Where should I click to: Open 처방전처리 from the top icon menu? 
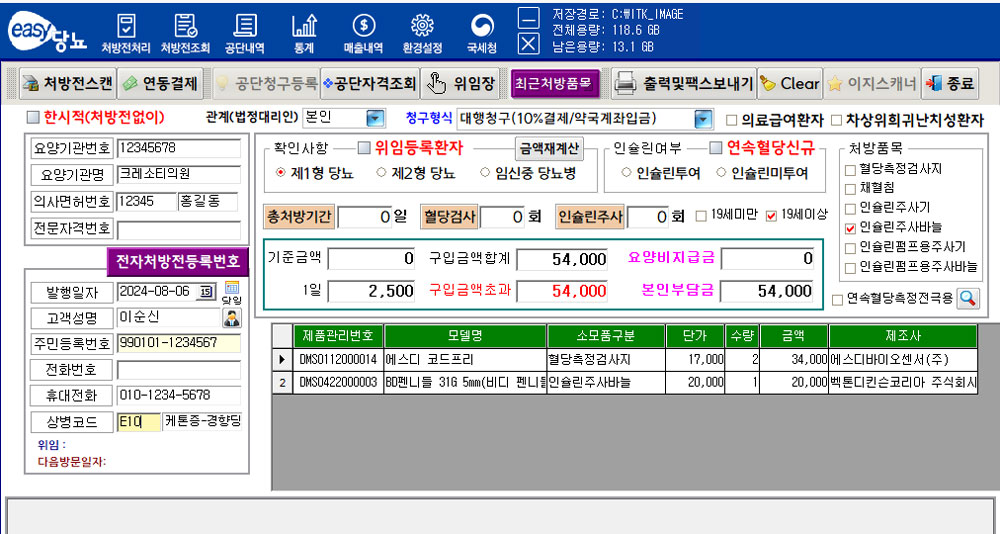[x=126, y=33]
